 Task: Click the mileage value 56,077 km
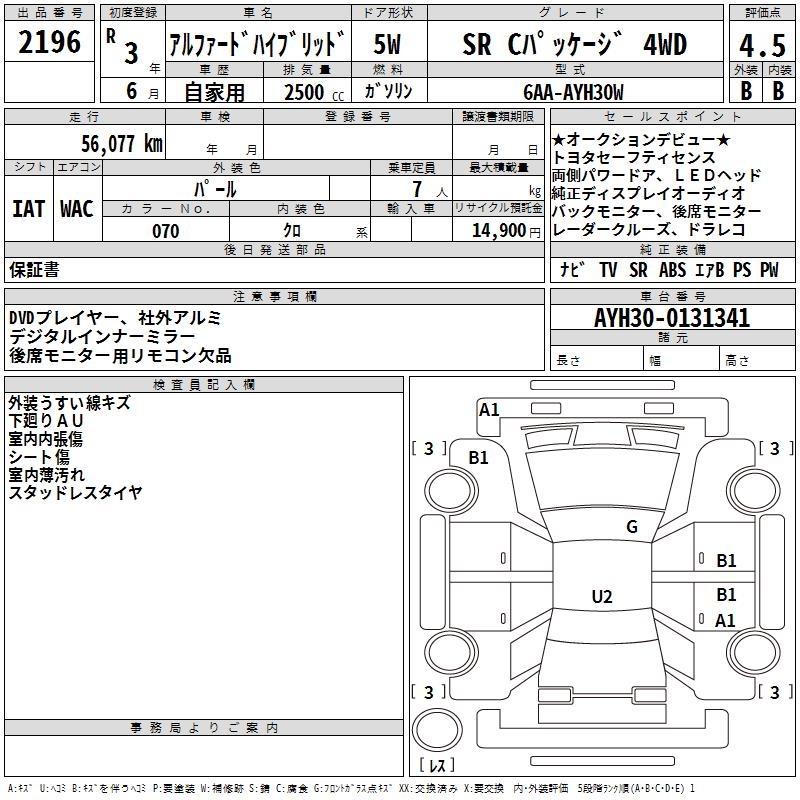coord(108,144)
